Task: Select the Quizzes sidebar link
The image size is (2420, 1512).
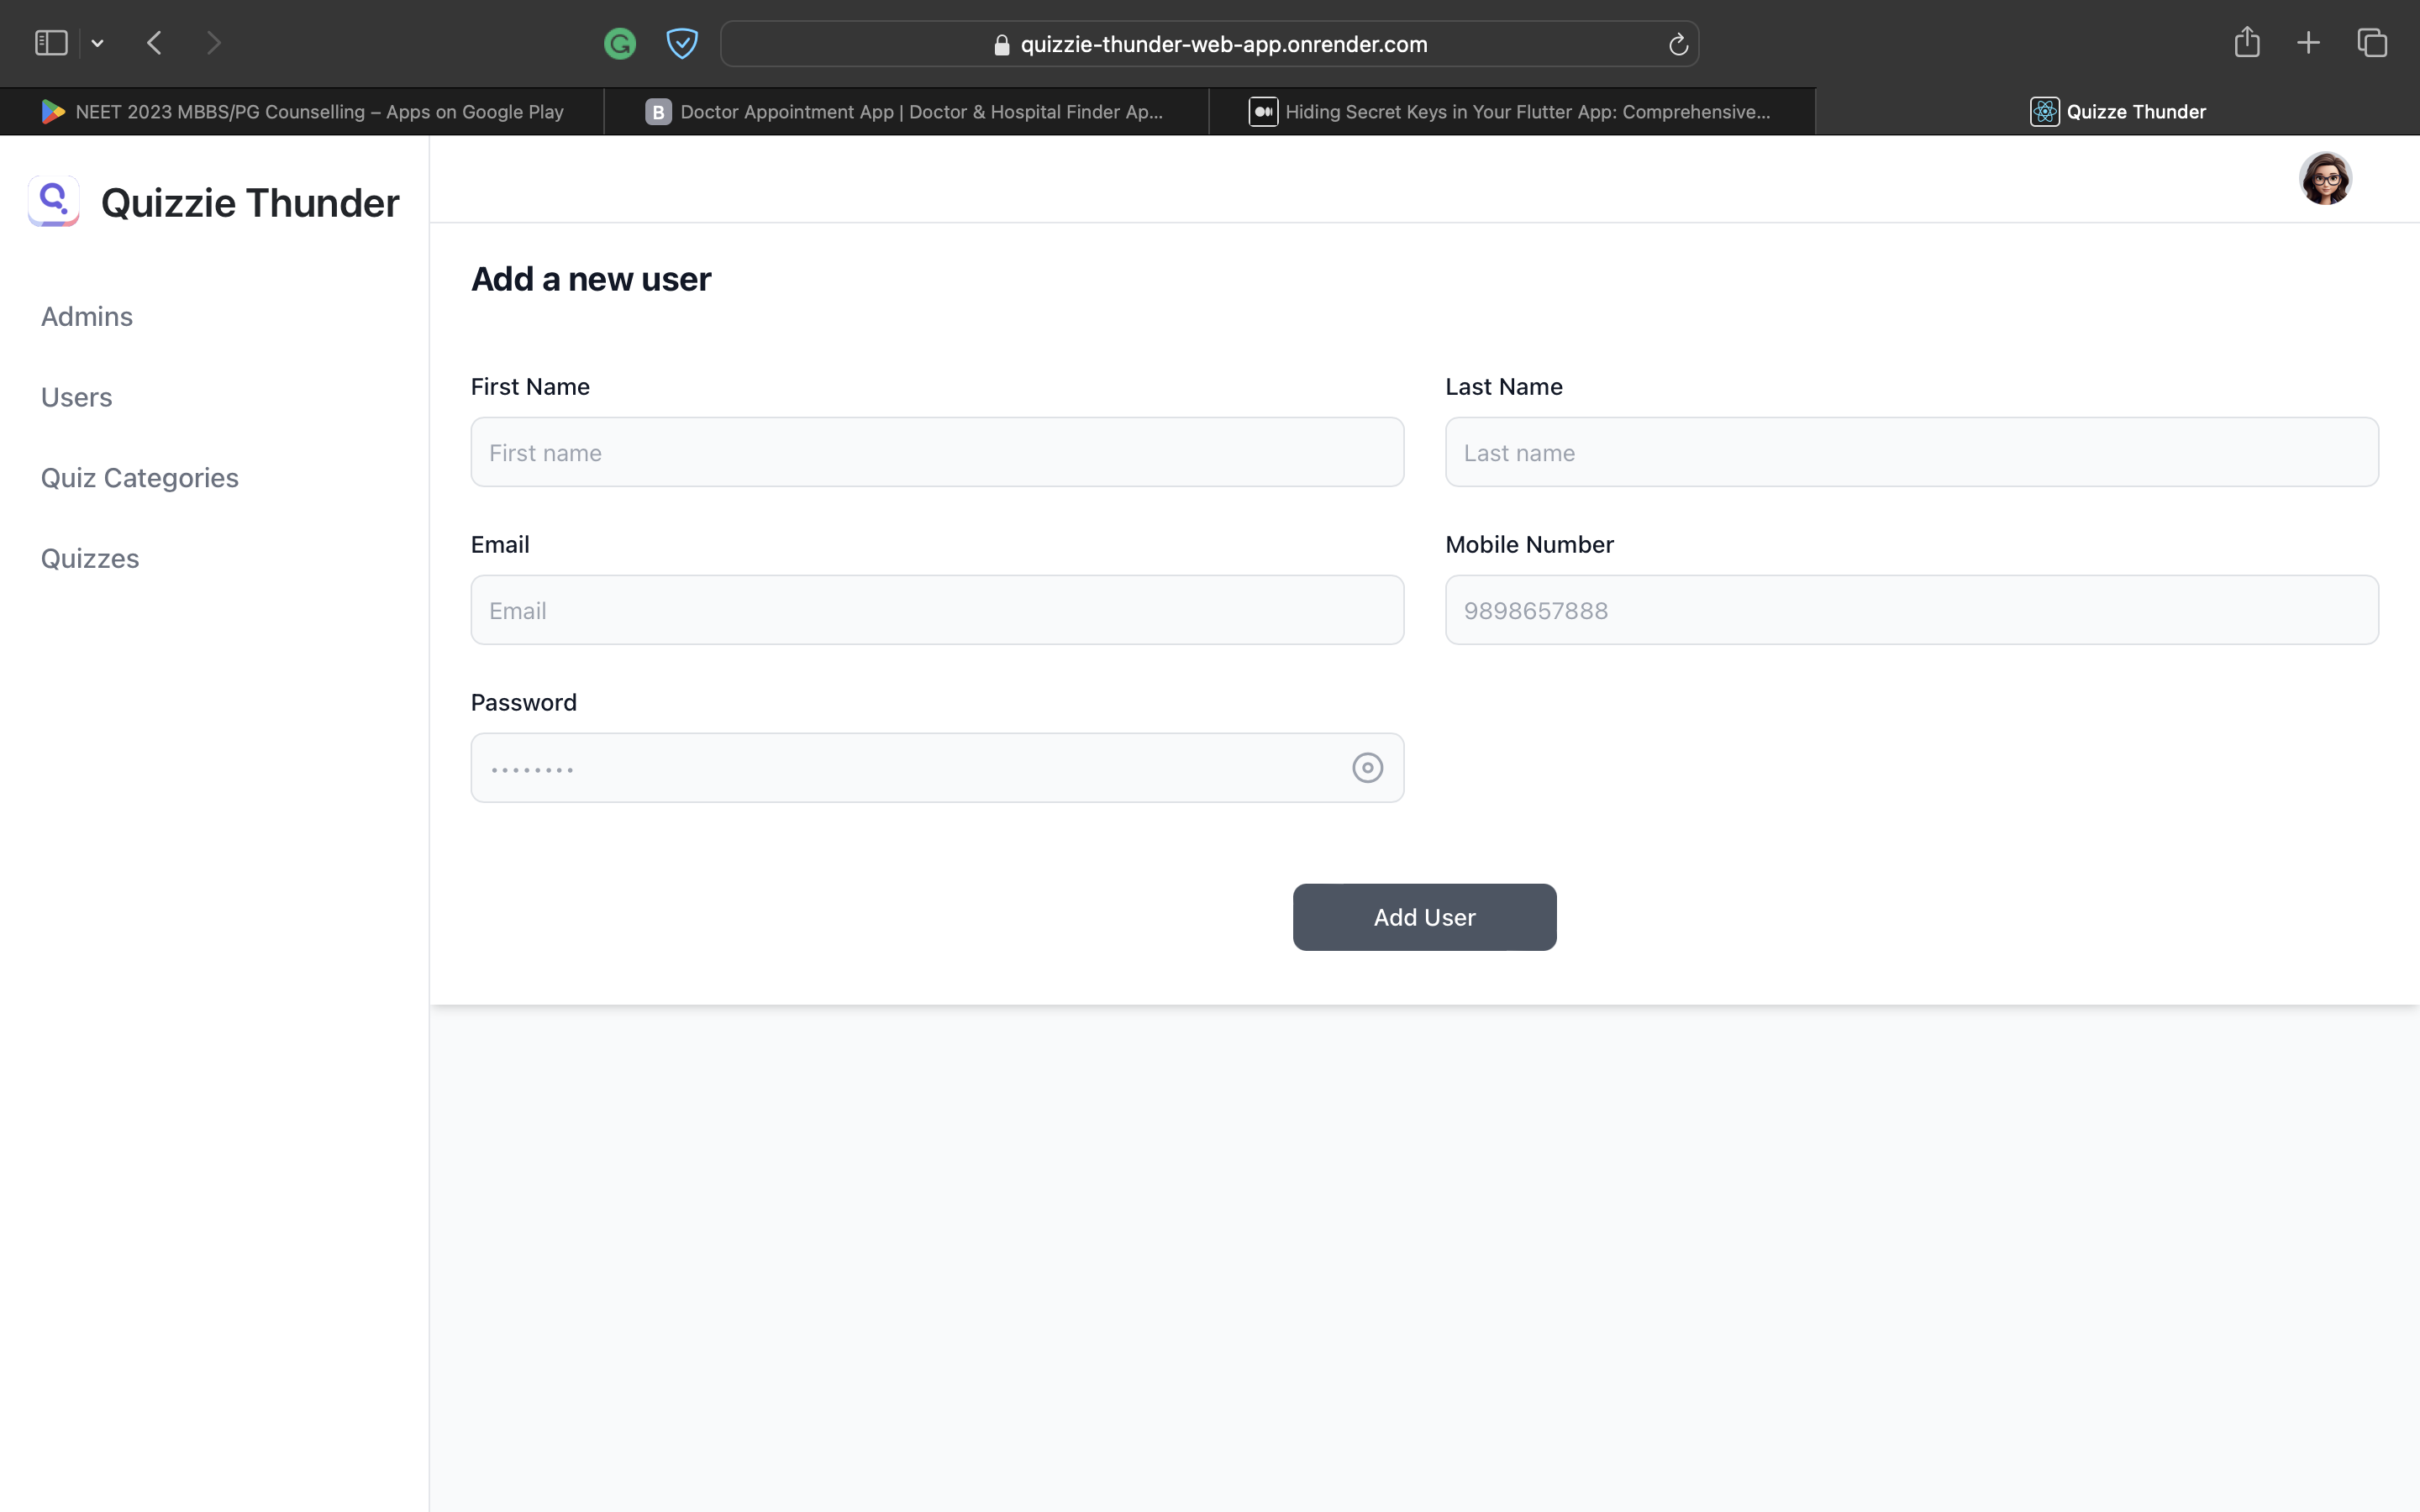Action: [x=90, y=558]
